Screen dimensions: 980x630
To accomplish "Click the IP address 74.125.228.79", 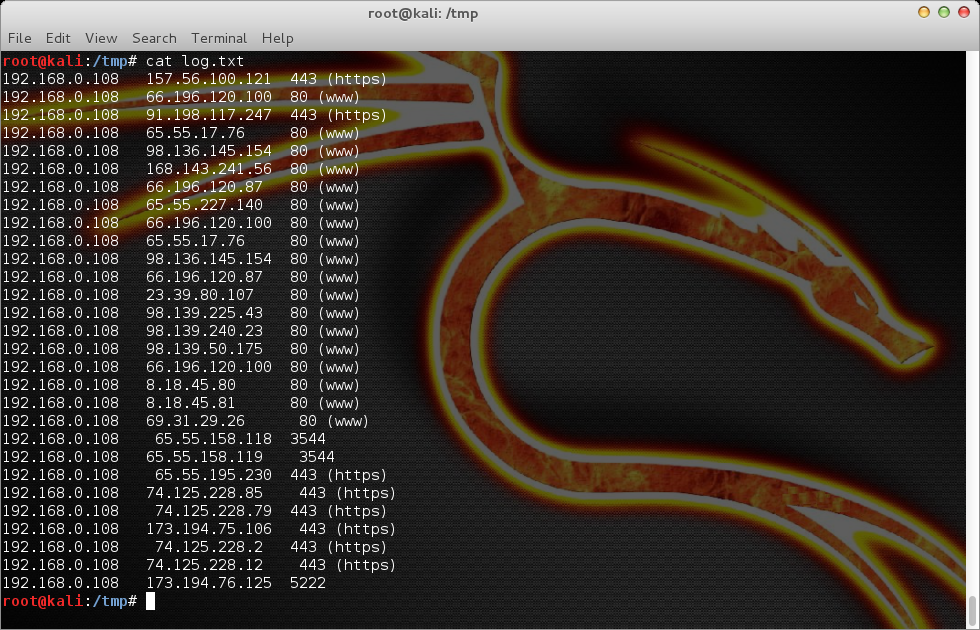I will (x=213, y=511).
